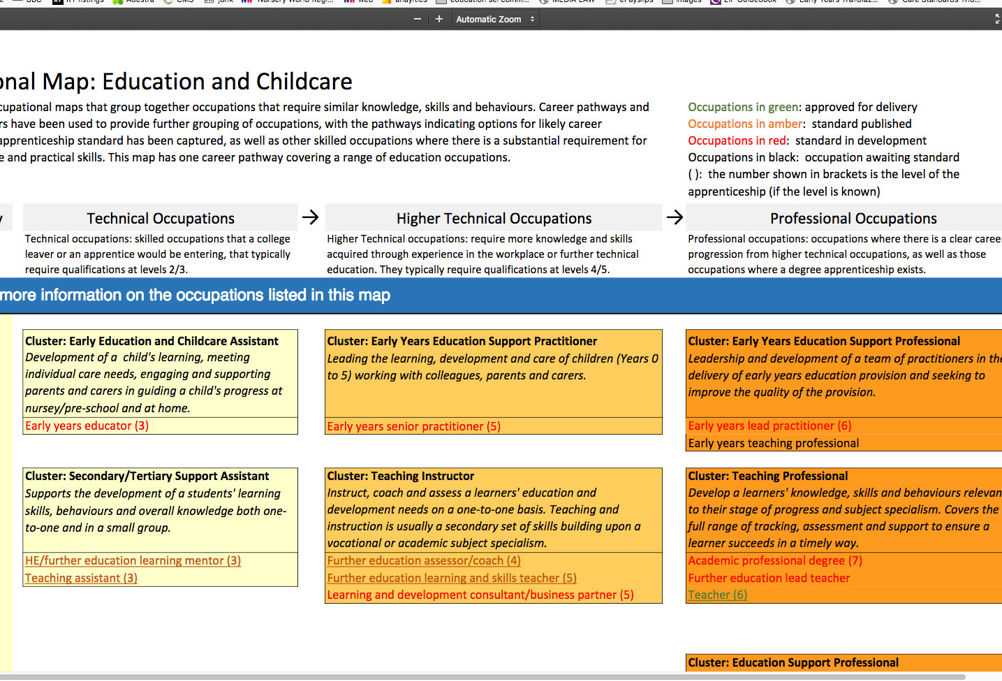
Task: Follow the Further education assessor/coach (4) link
Action: [x=424, y=560]
